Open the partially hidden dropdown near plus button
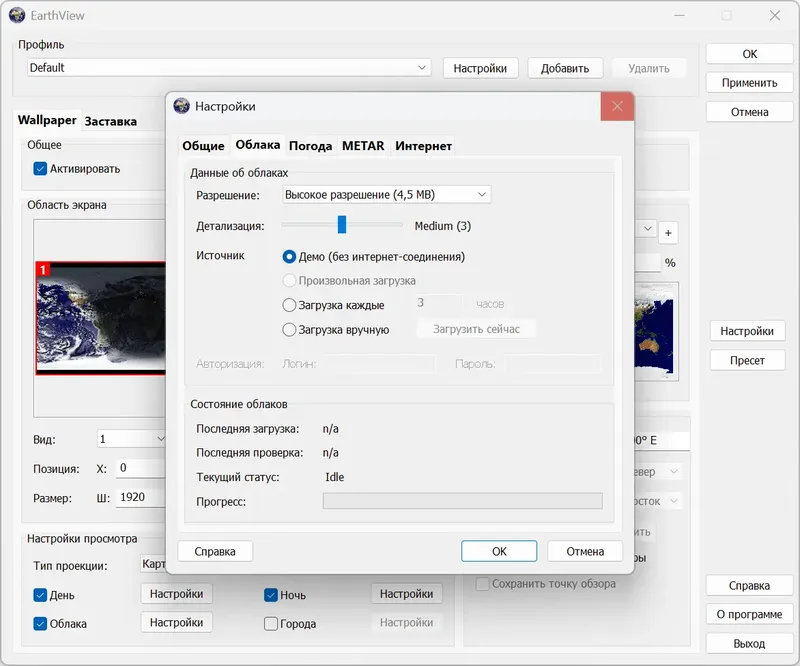Image resolution: width=800 pixels, height=666 pixels. pyautogui.click(x=645, y=229)
